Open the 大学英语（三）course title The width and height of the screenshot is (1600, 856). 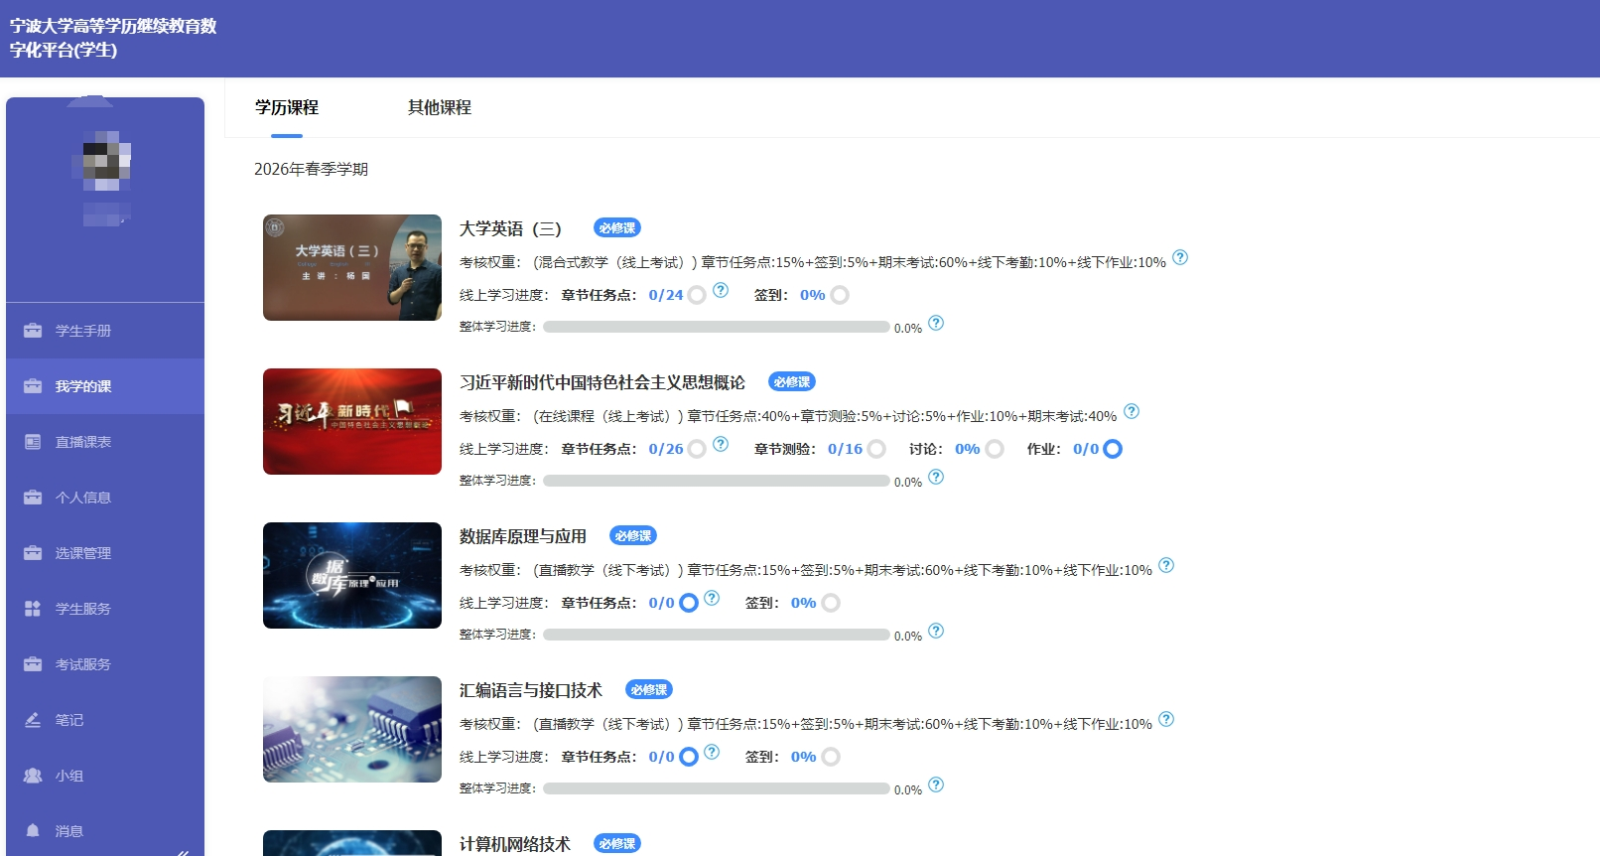[x=511, y=229]
